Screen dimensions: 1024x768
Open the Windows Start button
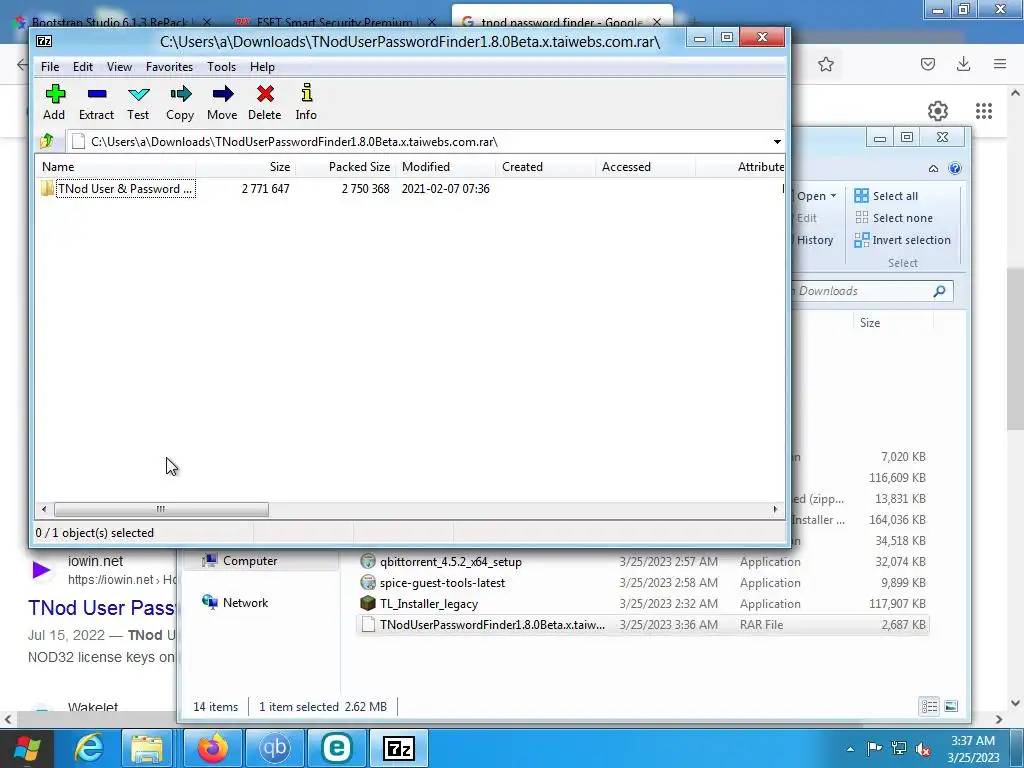point(26,749)
